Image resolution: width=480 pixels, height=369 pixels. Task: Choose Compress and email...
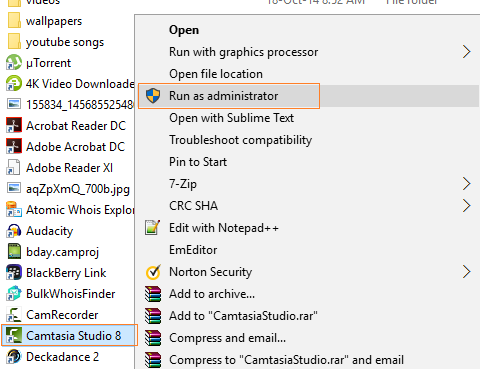[228, 338]
